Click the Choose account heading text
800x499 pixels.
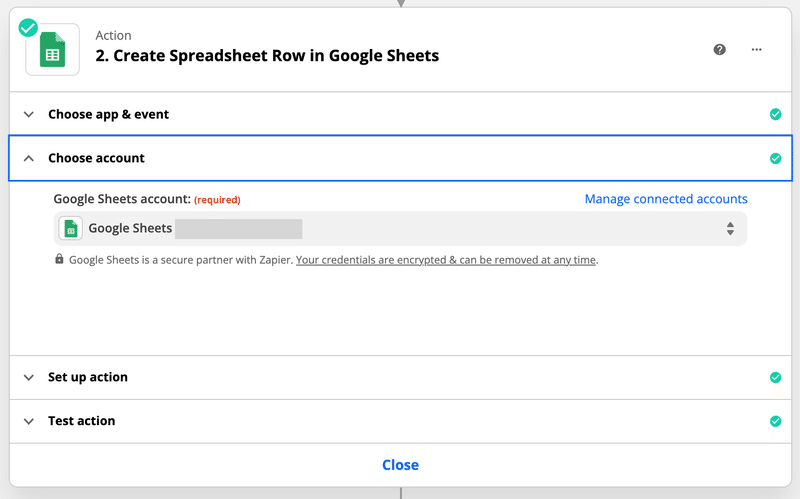click(96, 158)
